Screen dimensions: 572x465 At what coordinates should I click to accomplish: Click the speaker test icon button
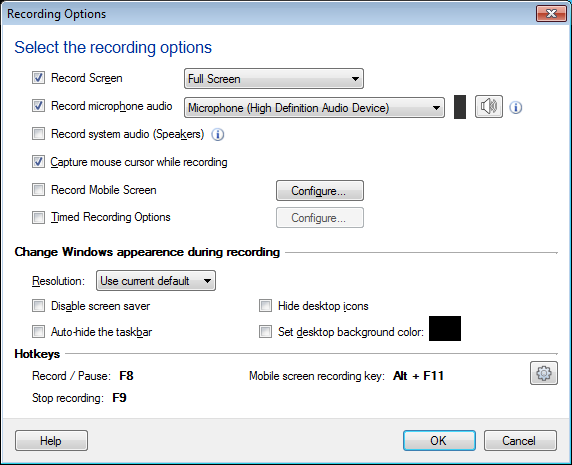pyautogui.click(x=488, y=107)
